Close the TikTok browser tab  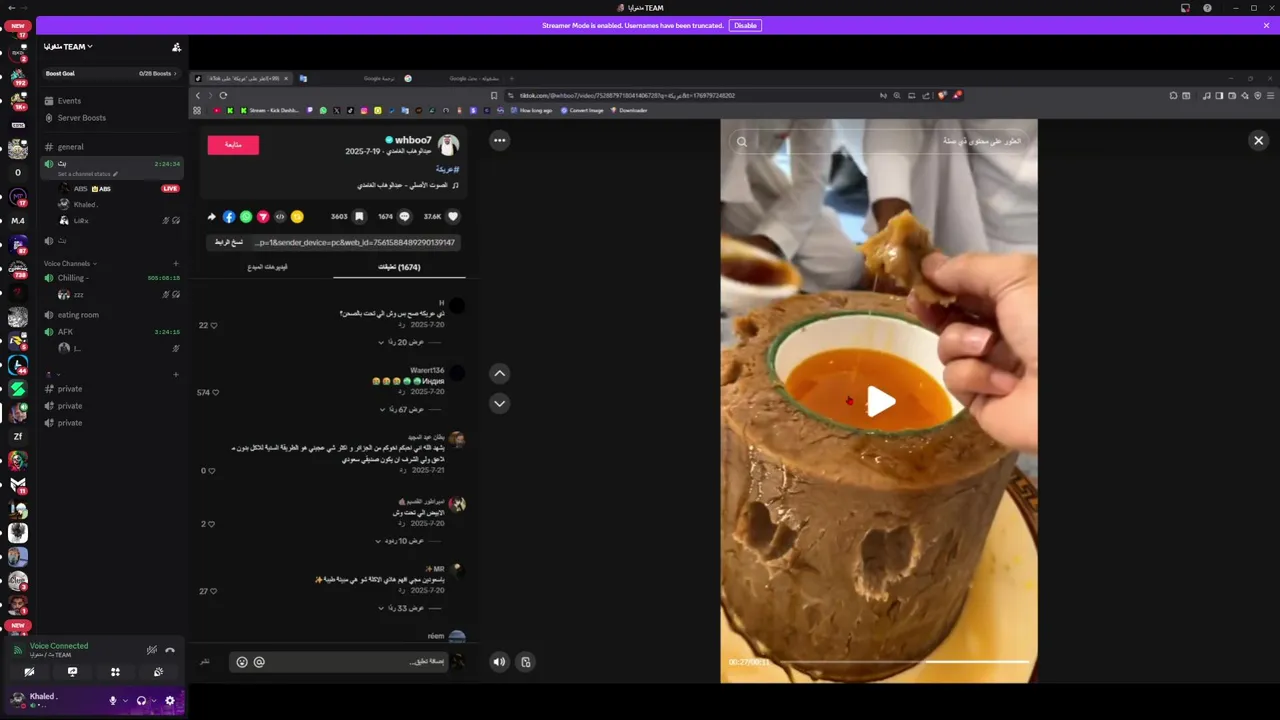[285, 78]
